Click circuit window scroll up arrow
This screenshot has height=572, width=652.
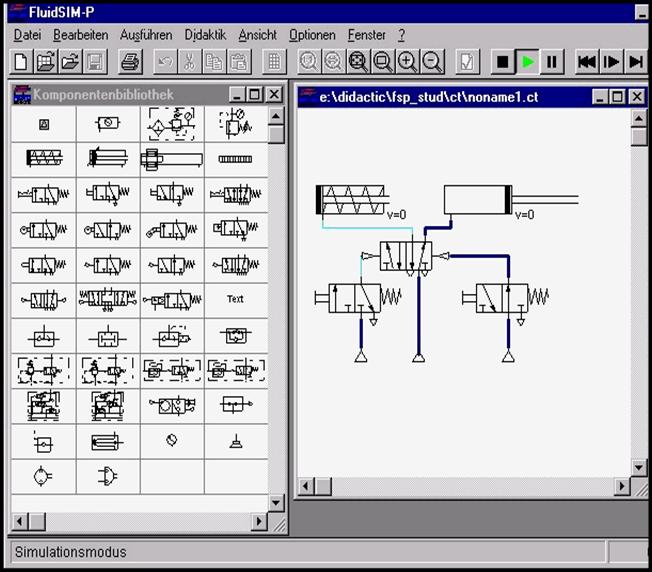(639, 118)
